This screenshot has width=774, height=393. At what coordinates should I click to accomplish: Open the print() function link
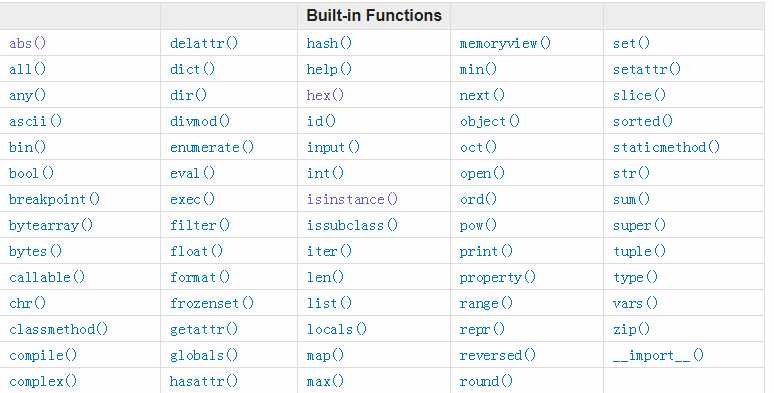tap(486, 251)
